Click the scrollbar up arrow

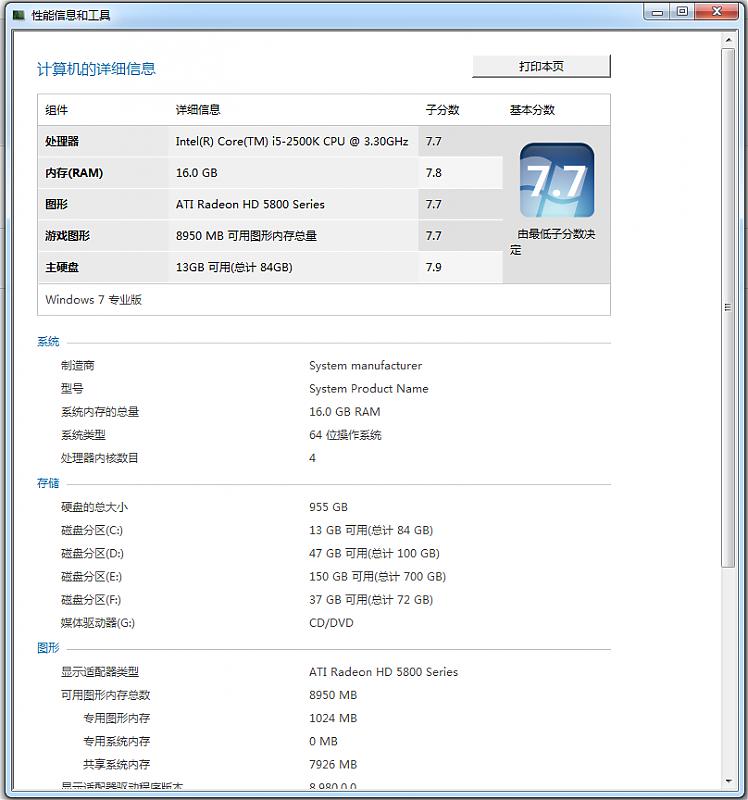(728, 41)
